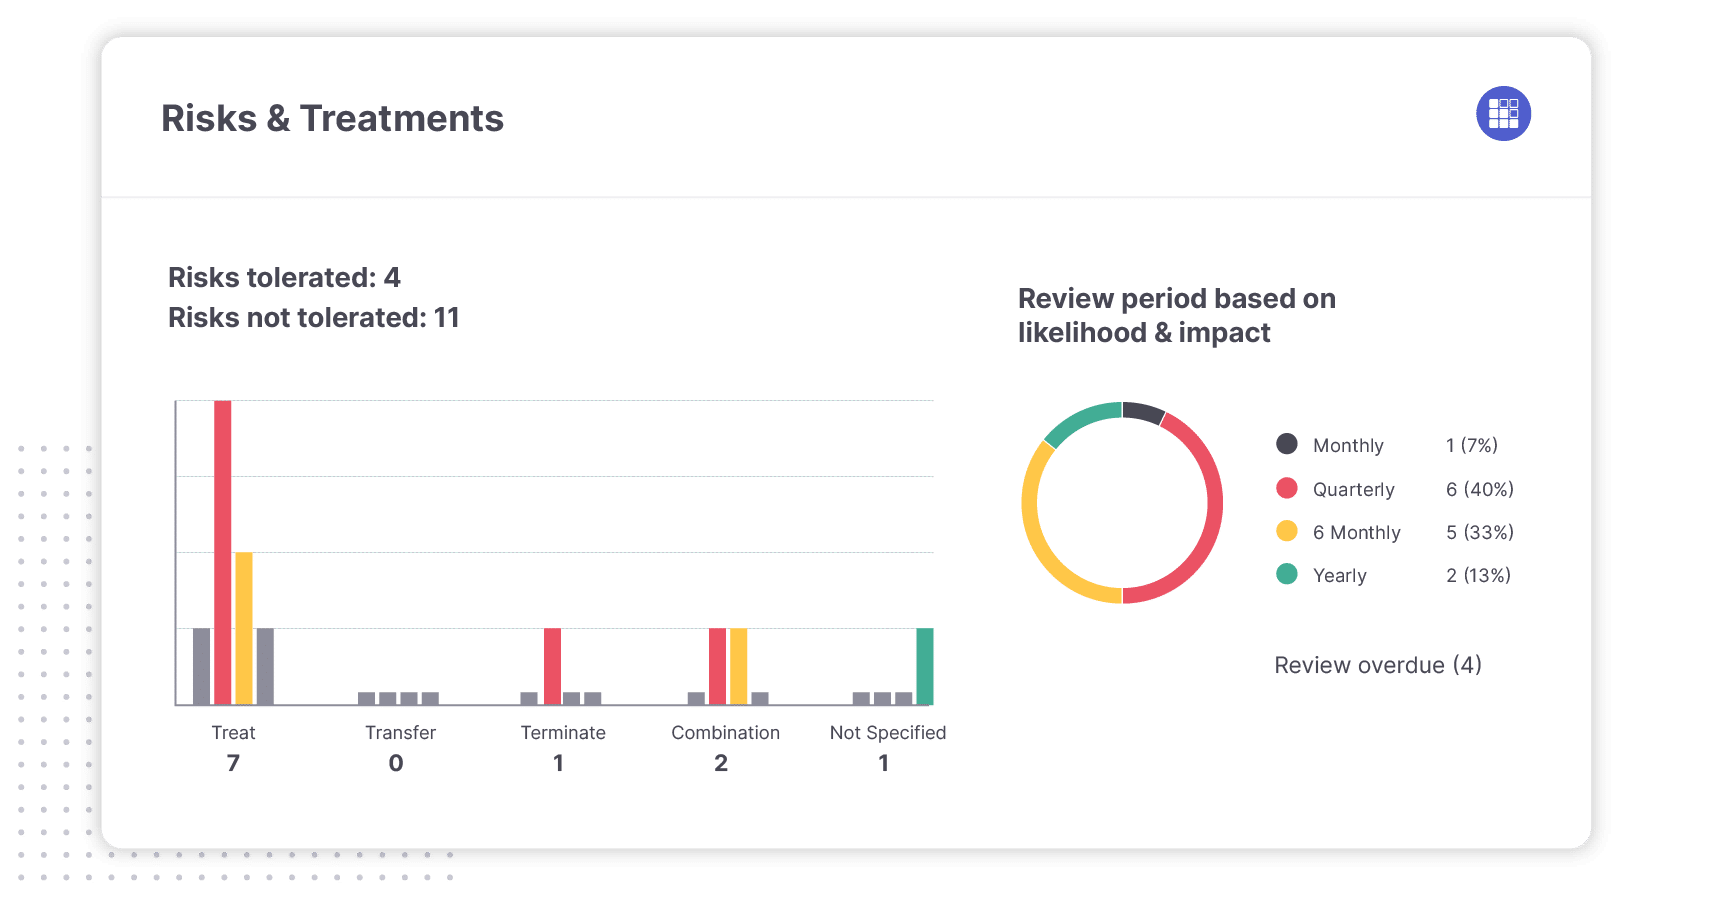Click the Risks & Treatments heading
The width and height of the screenshot is (1710, 897).
coord(332,118)
